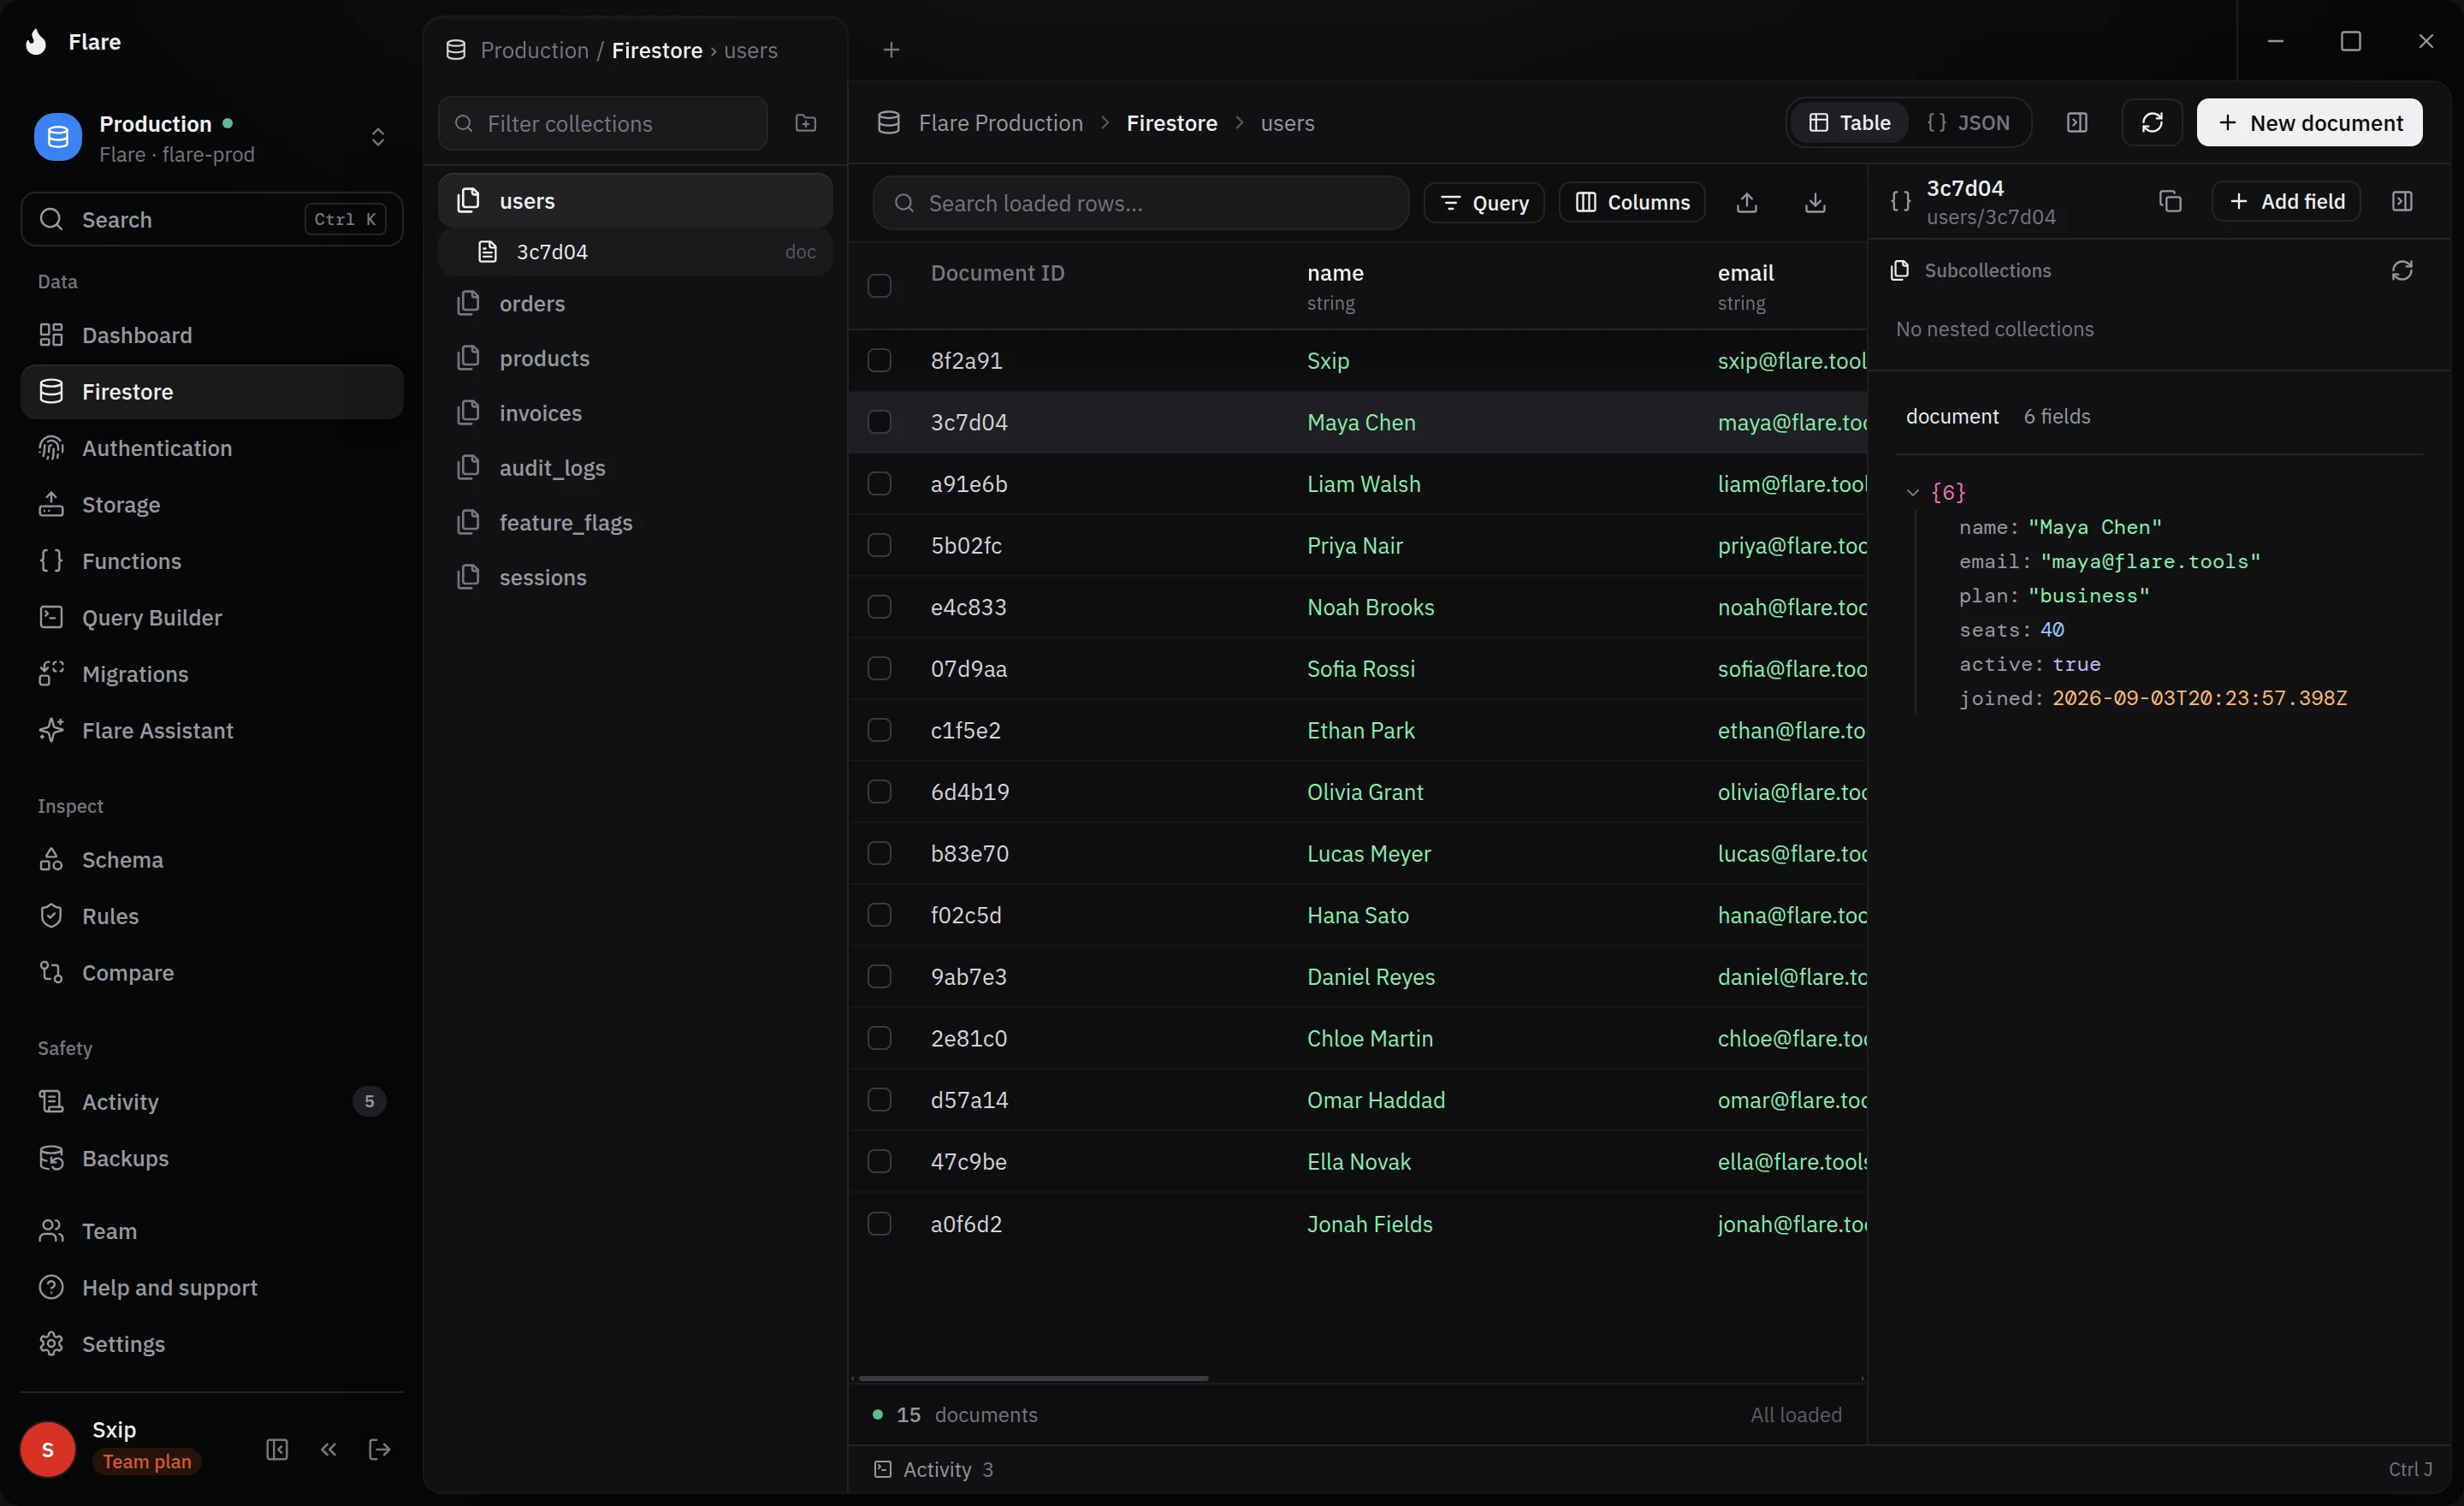Sign out using the logout icon
Viewport: 2464px width, 1506px height.
coord(380,1449)
